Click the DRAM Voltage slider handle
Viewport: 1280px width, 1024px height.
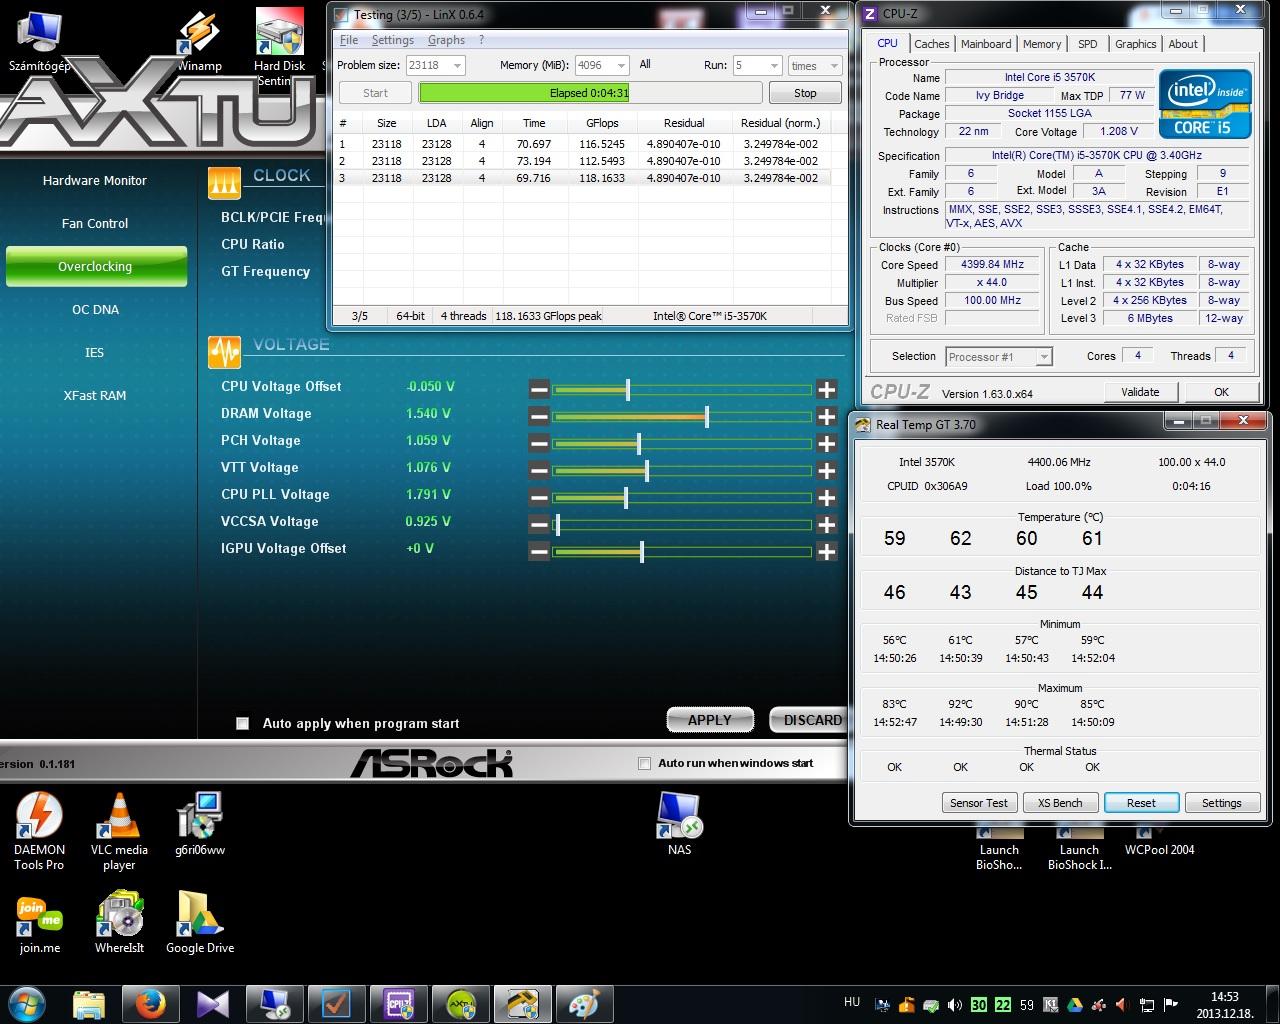pos(707,416)
